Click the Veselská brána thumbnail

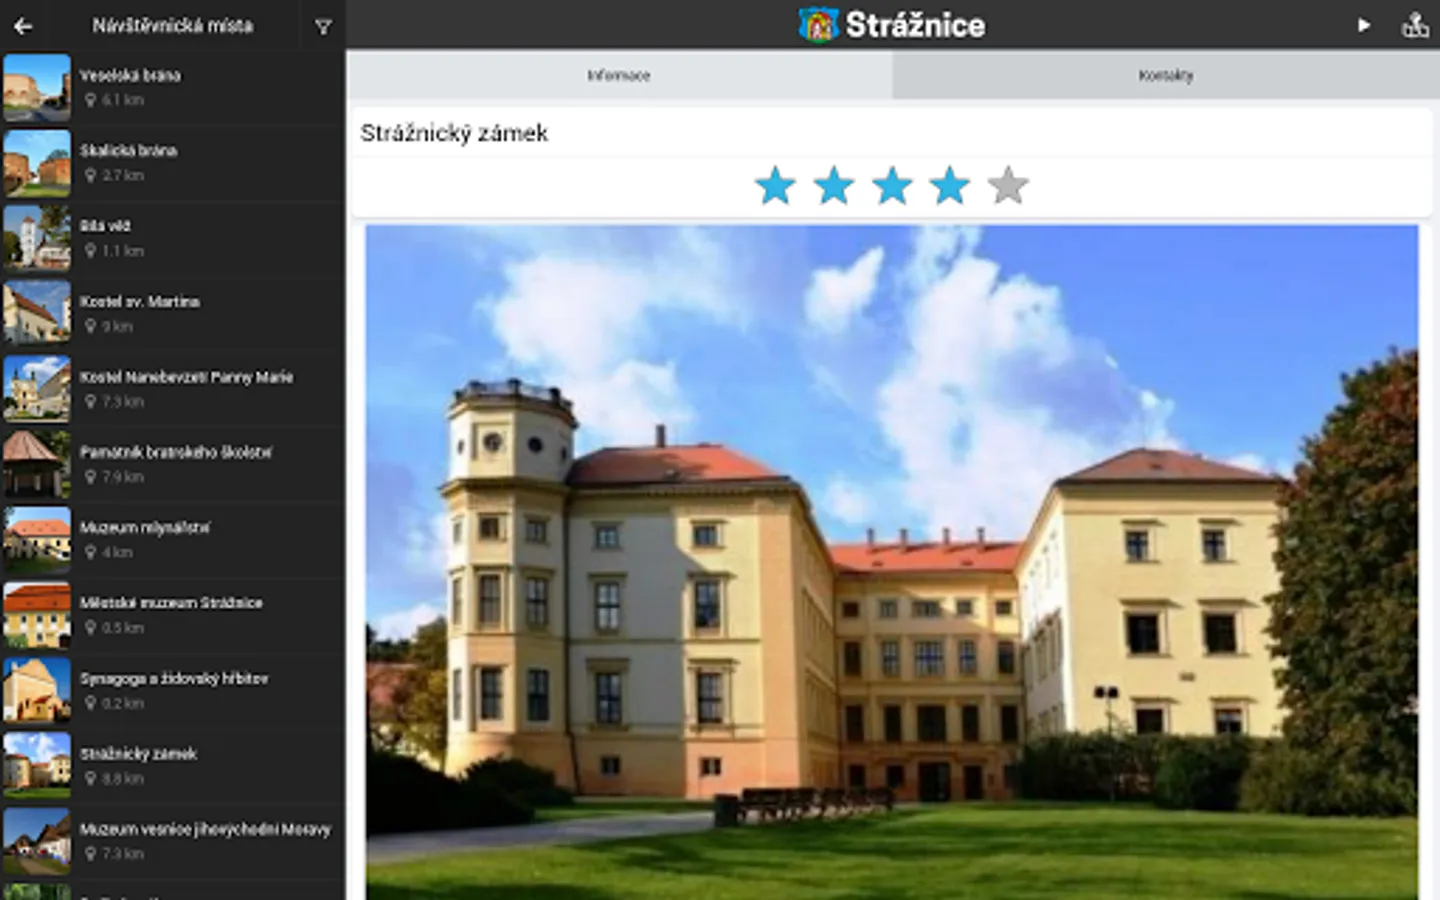pos(37,88)
